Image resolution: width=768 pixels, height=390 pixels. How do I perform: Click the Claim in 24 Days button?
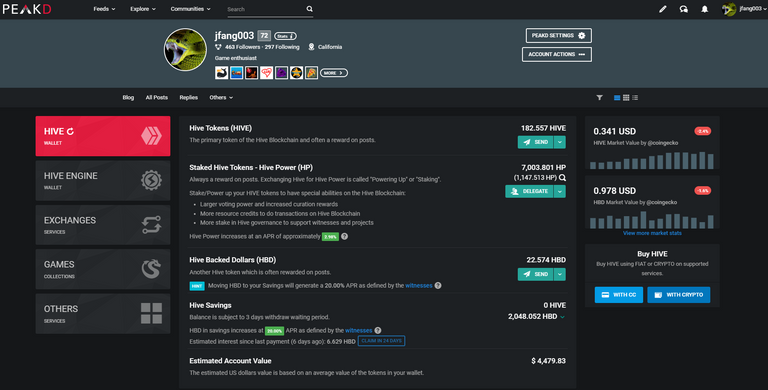[x=382, y=341]
